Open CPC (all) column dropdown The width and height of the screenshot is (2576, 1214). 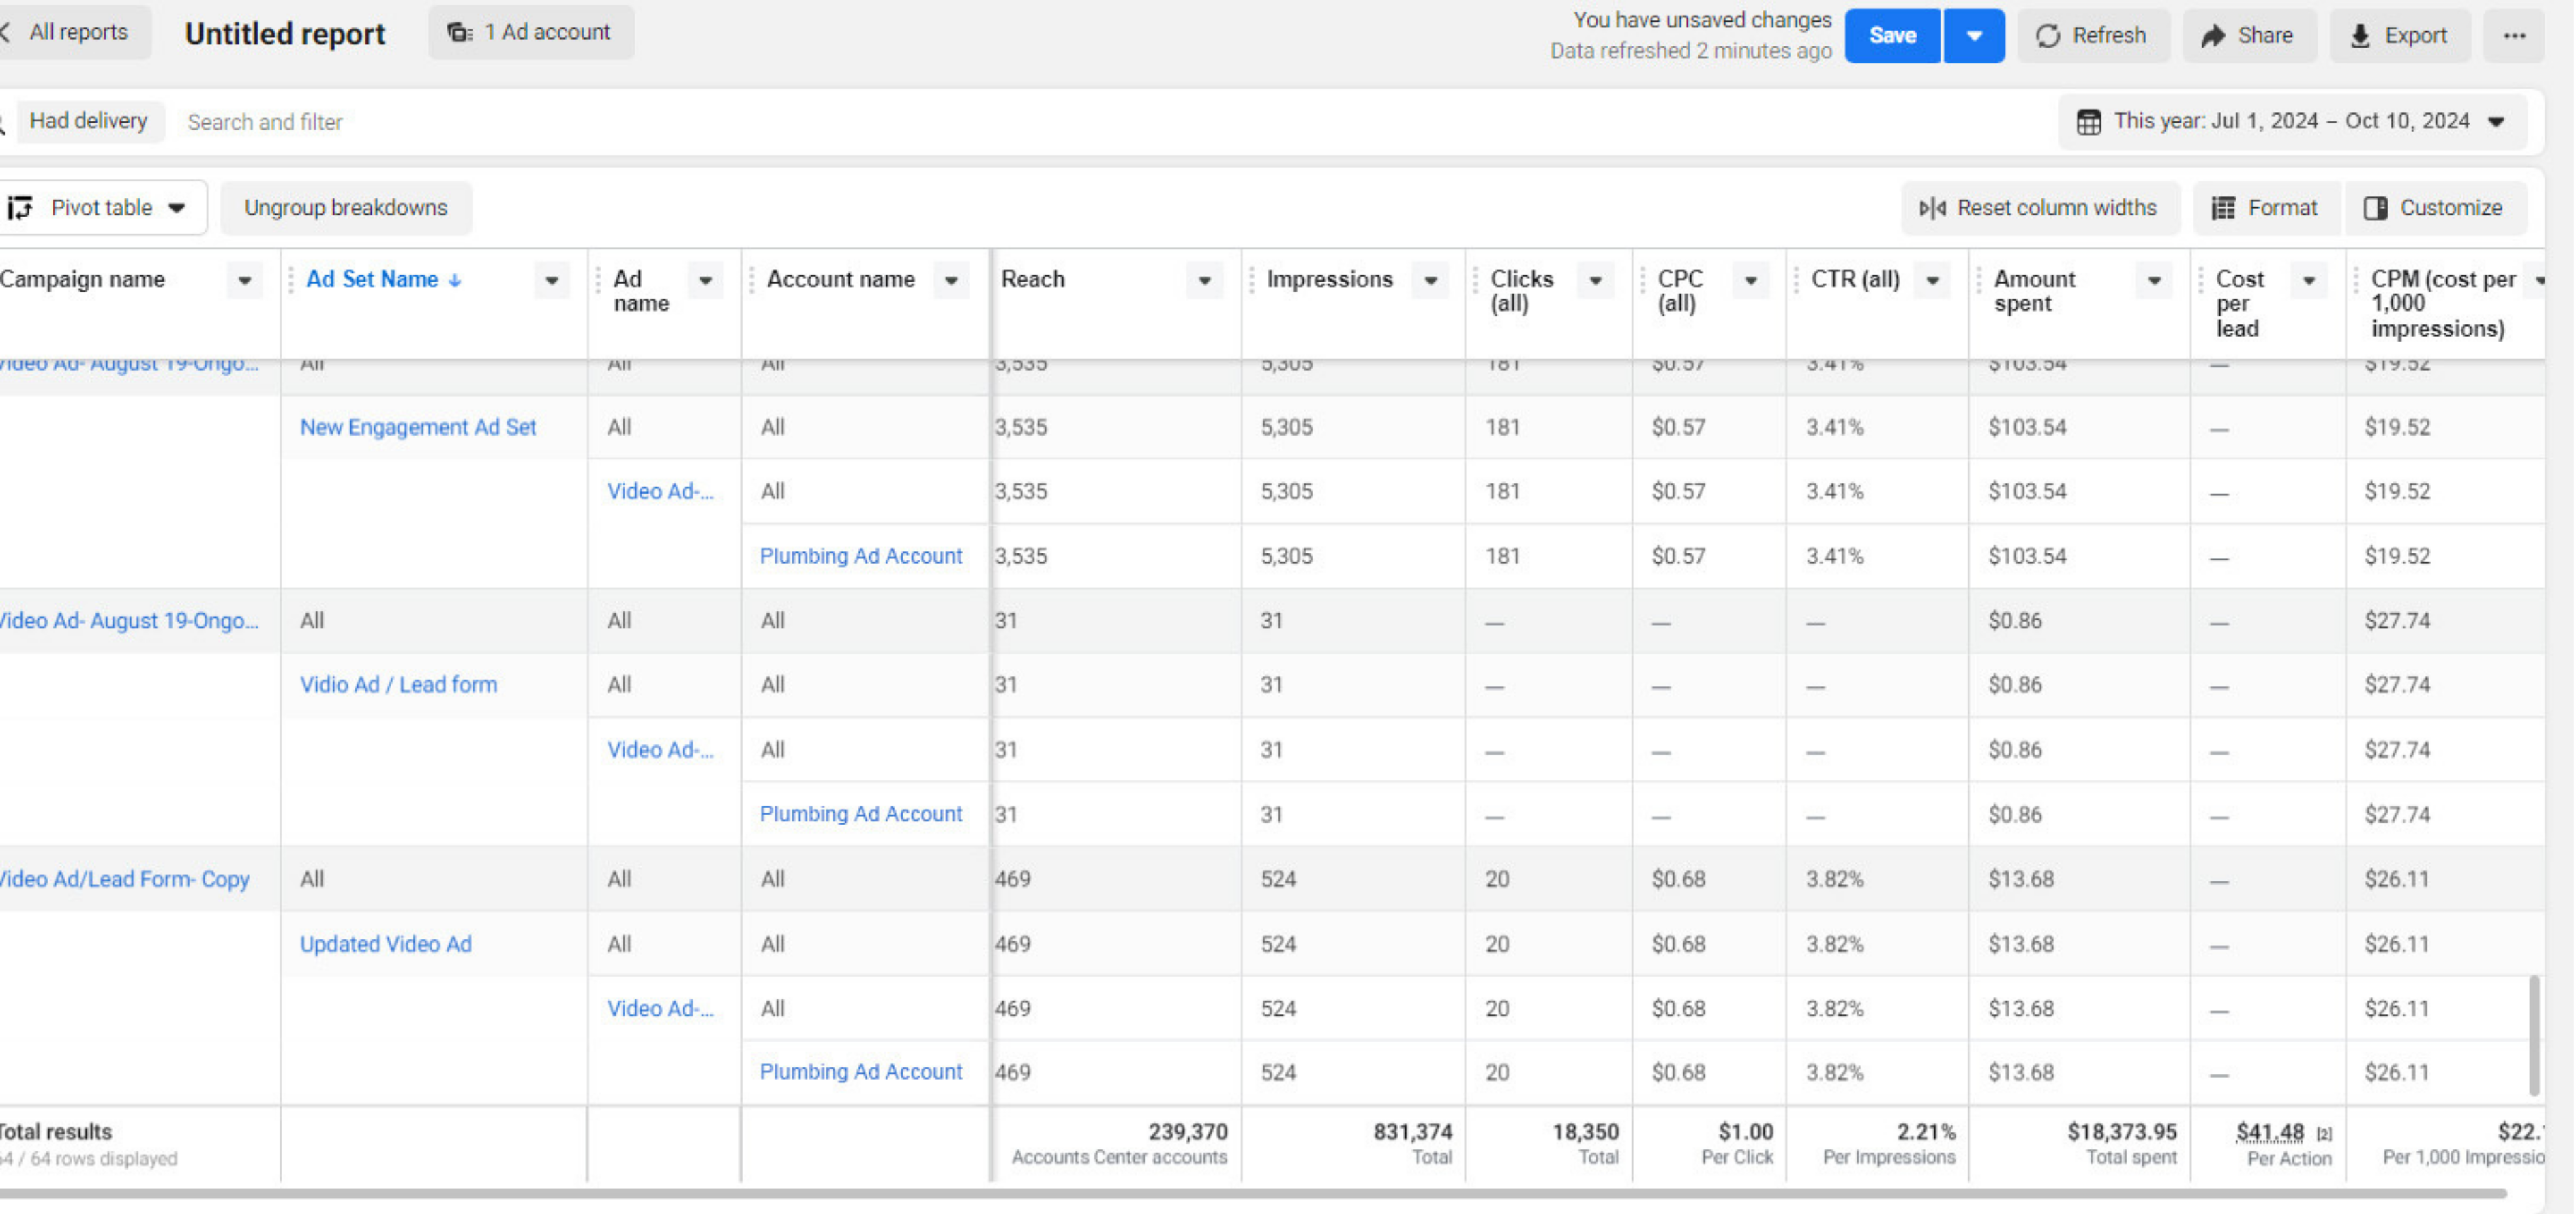(x=1751, y=281)
